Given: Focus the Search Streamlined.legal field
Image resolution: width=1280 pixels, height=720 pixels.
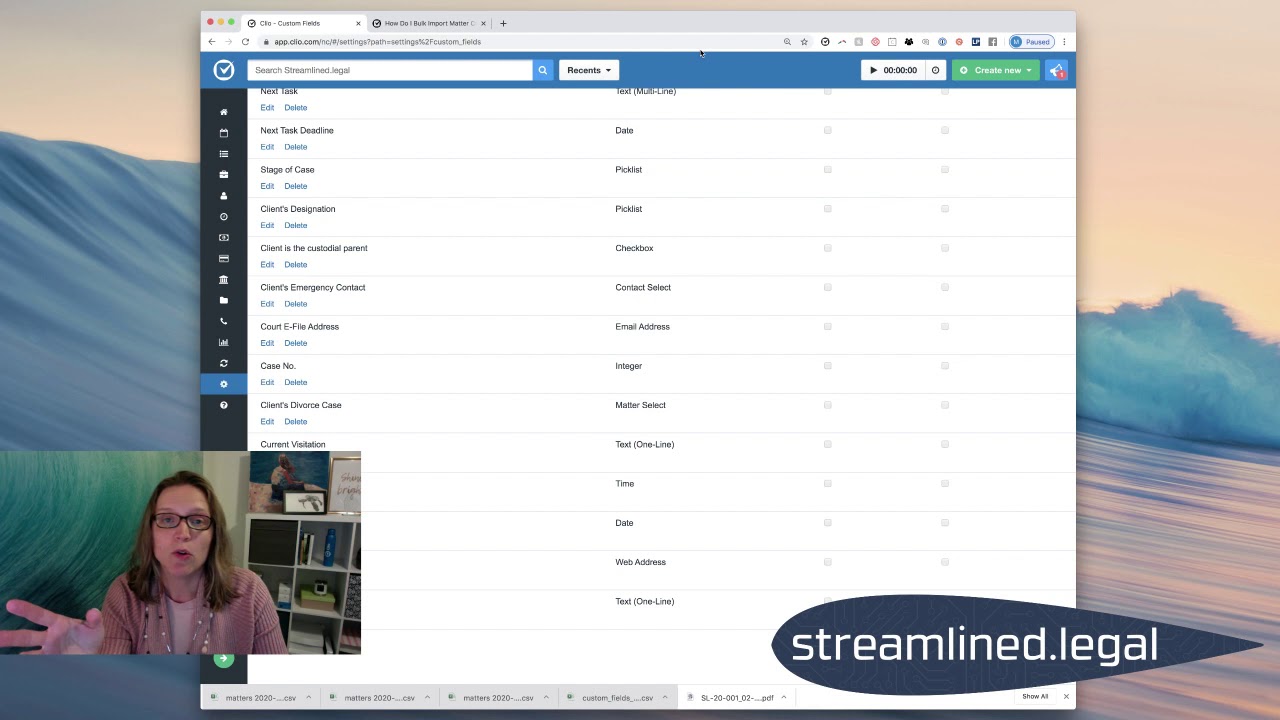Looking at the screenshot, I should point(390,70).
